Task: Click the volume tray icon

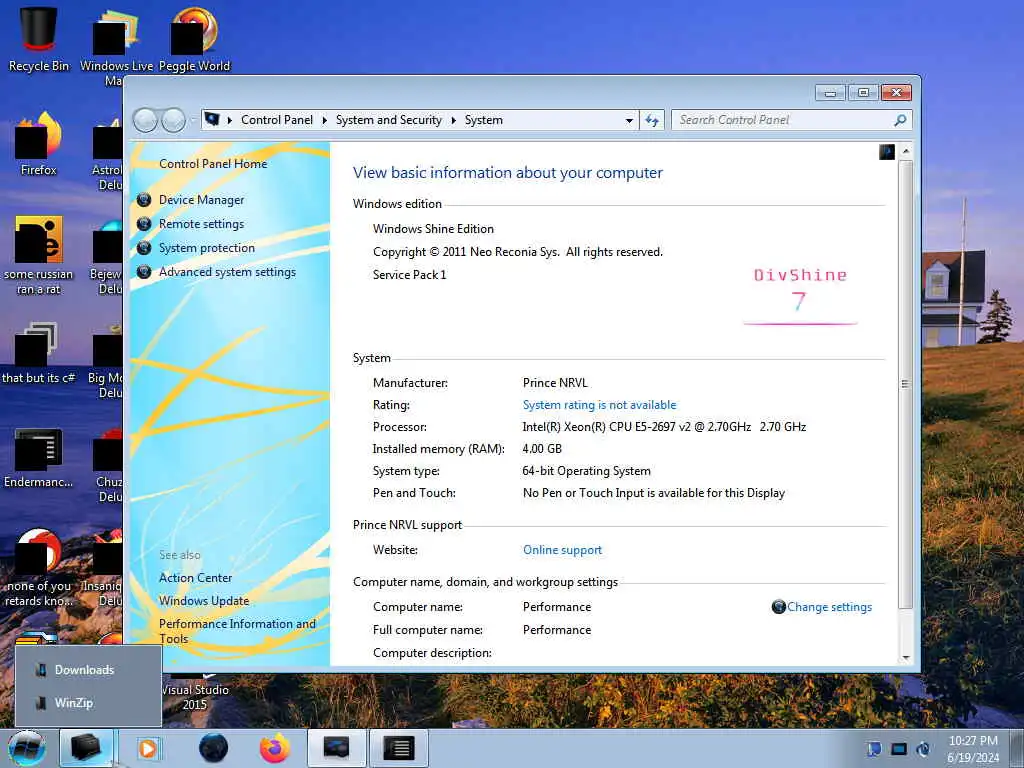Action: [923, 749]
